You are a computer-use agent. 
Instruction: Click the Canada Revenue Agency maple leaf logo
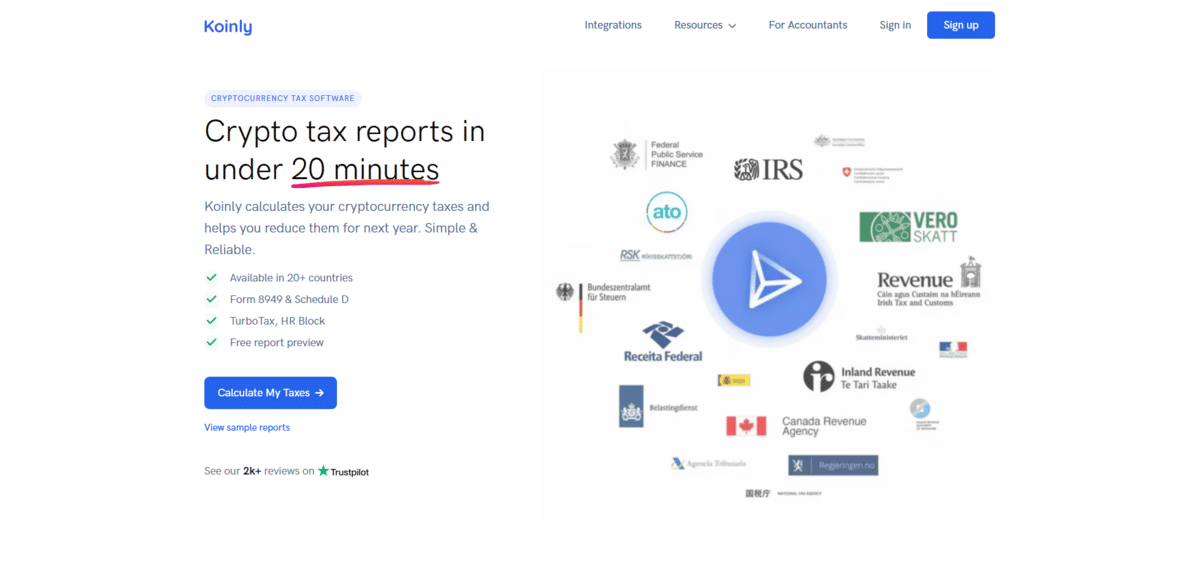745,426
